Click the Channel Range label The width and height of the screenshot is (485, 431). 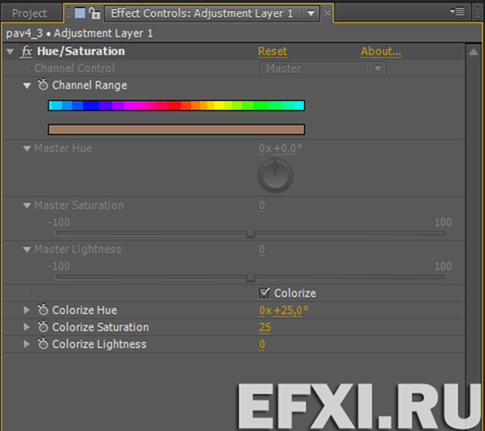pyautogui.click(x=90, y=85)
